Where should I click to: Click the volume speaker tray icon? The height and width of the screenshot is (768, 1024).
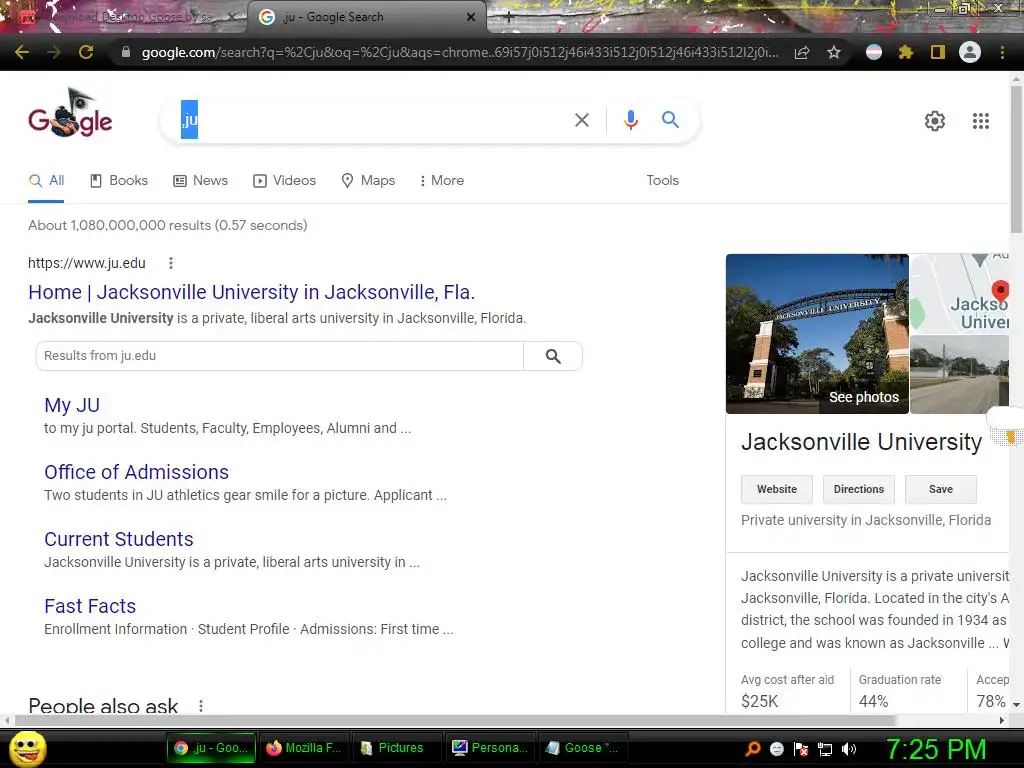(848, 749)
